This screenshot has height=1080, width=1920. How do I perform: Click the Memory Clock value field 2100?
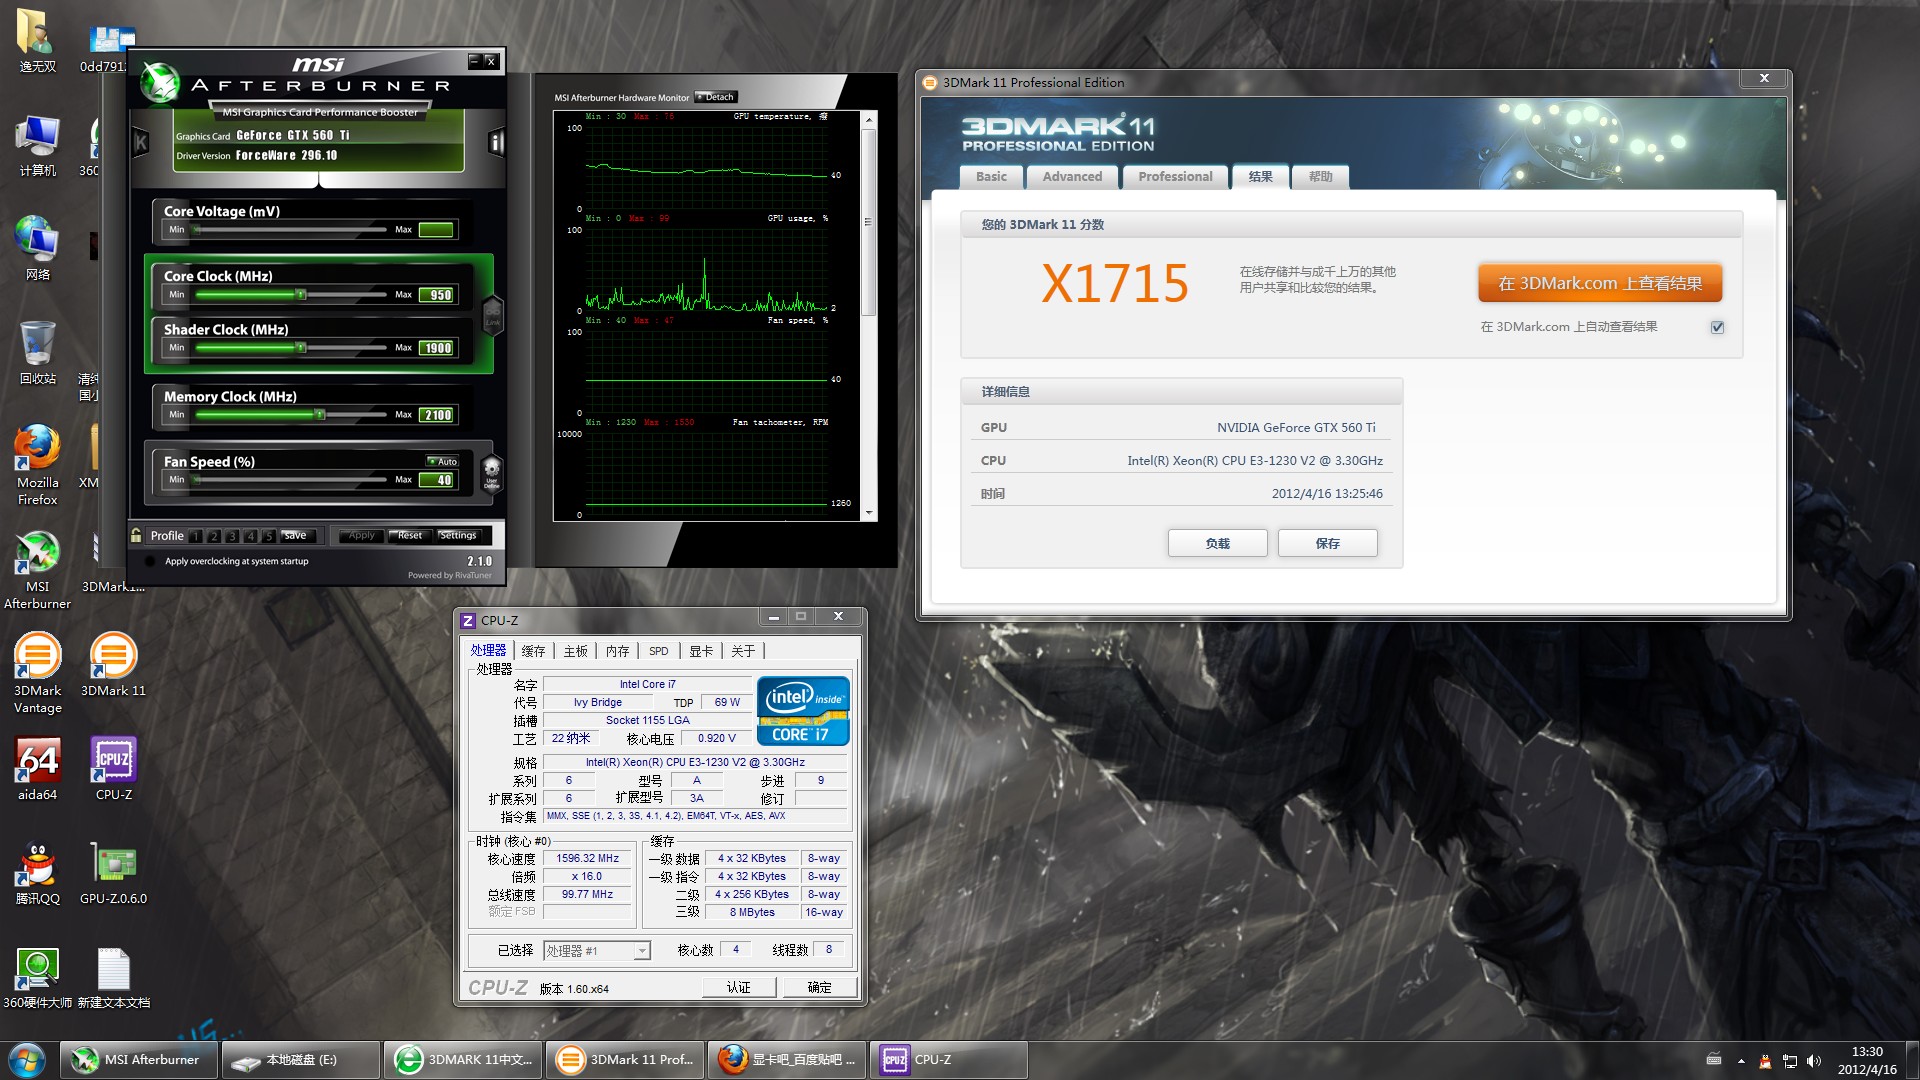click(437, 415)
